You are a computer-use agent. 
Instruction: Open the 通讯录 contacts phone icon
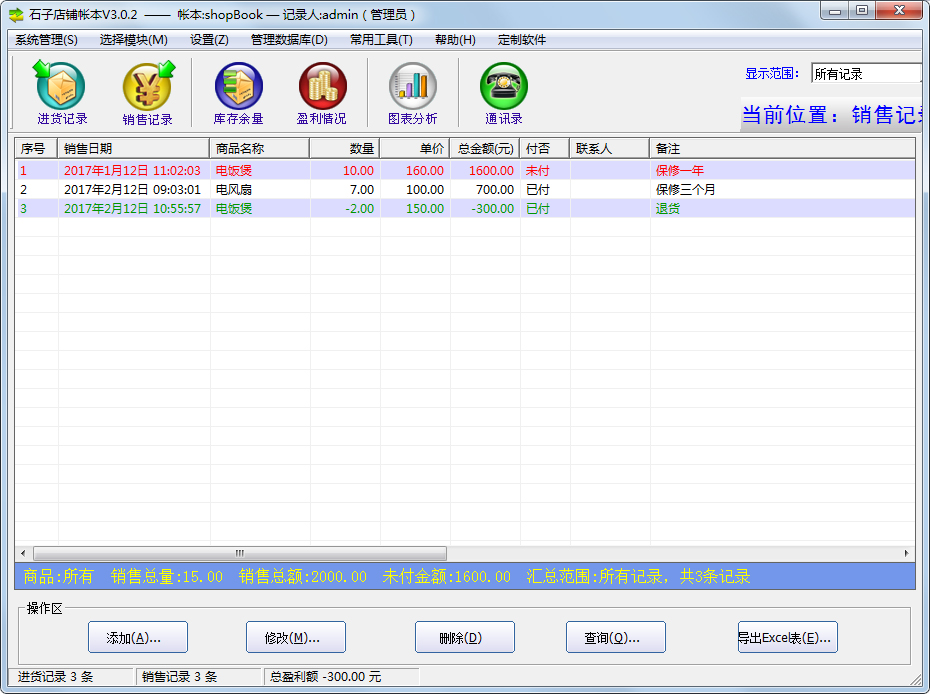(x=503, y=88)
